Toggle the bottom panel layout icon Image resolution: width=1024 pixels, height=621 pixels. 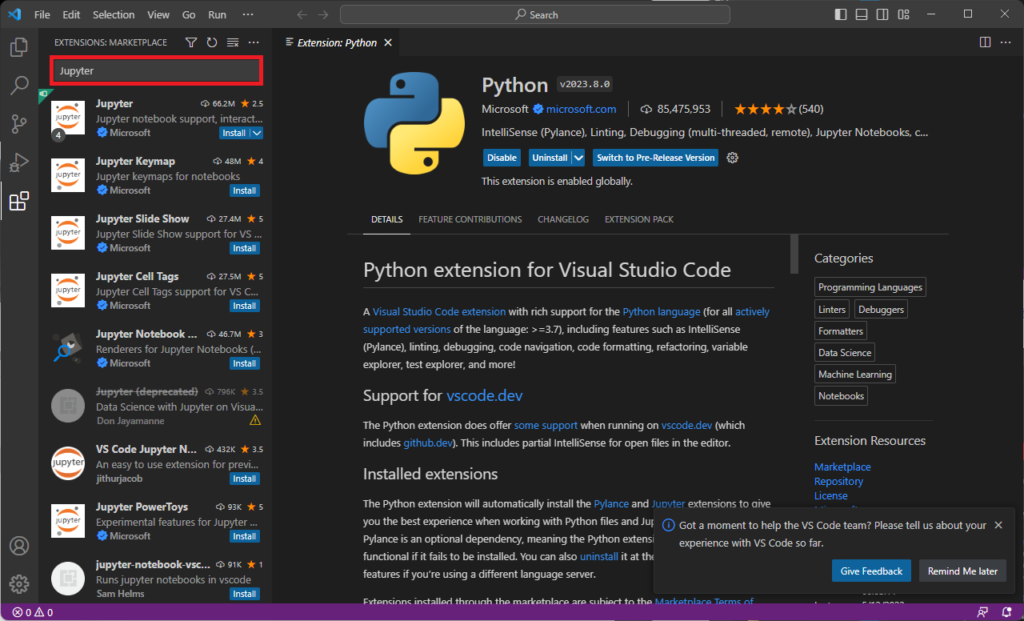(861, 14)
